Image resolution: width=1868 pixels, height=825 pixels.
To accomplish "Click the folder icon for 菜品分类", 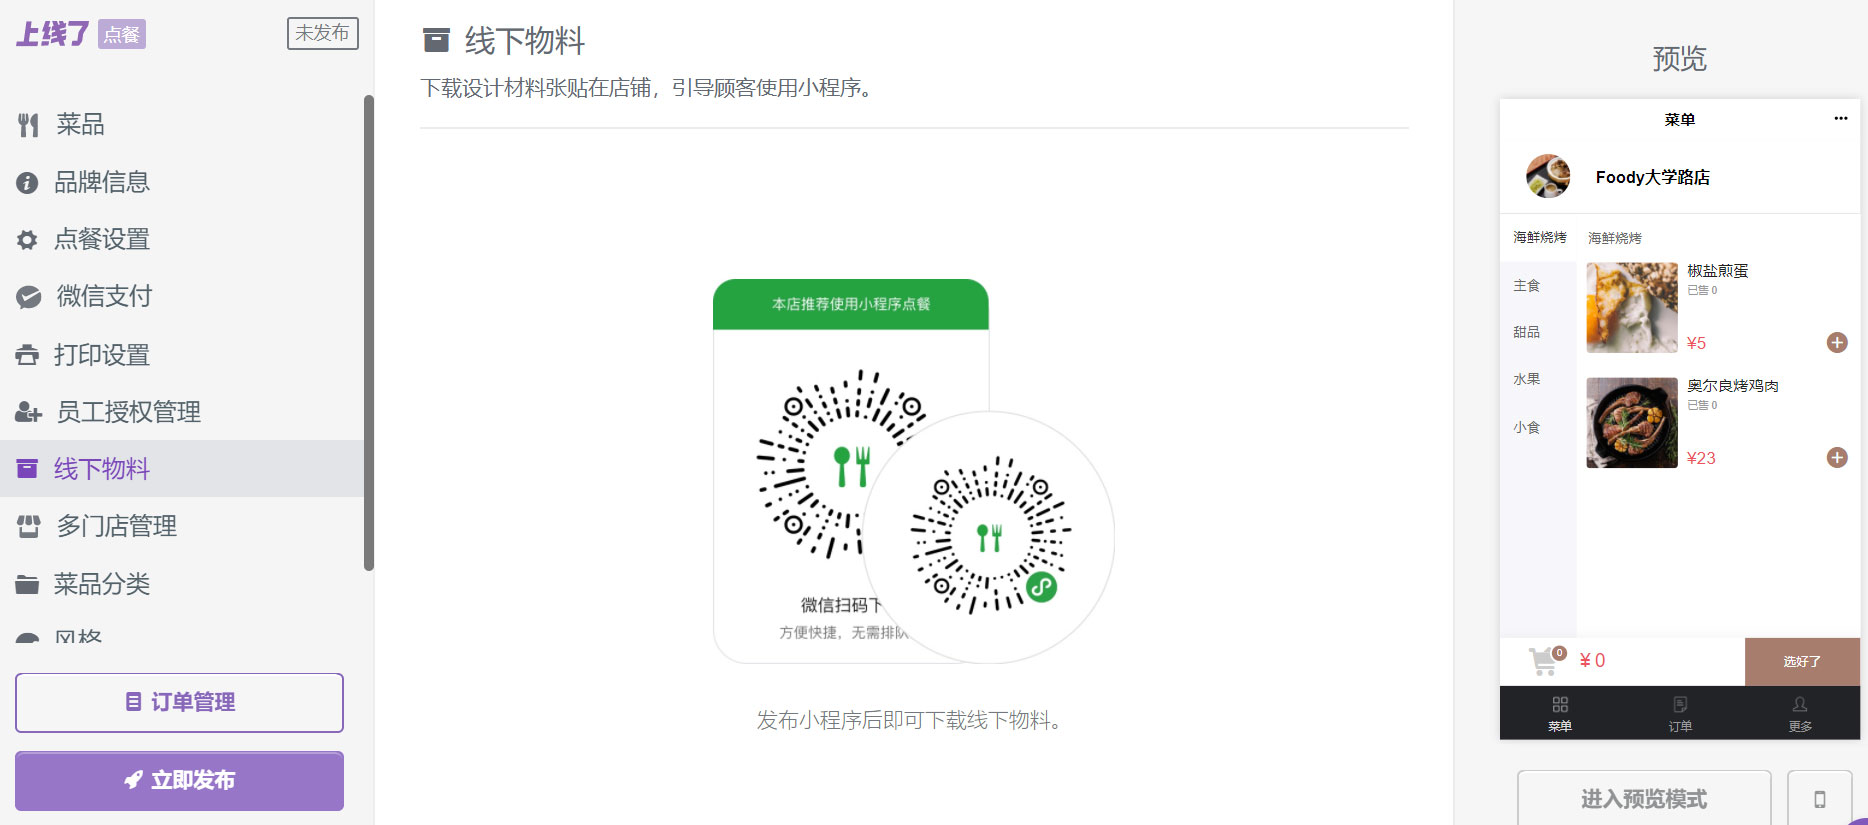I will click(27, 584).
